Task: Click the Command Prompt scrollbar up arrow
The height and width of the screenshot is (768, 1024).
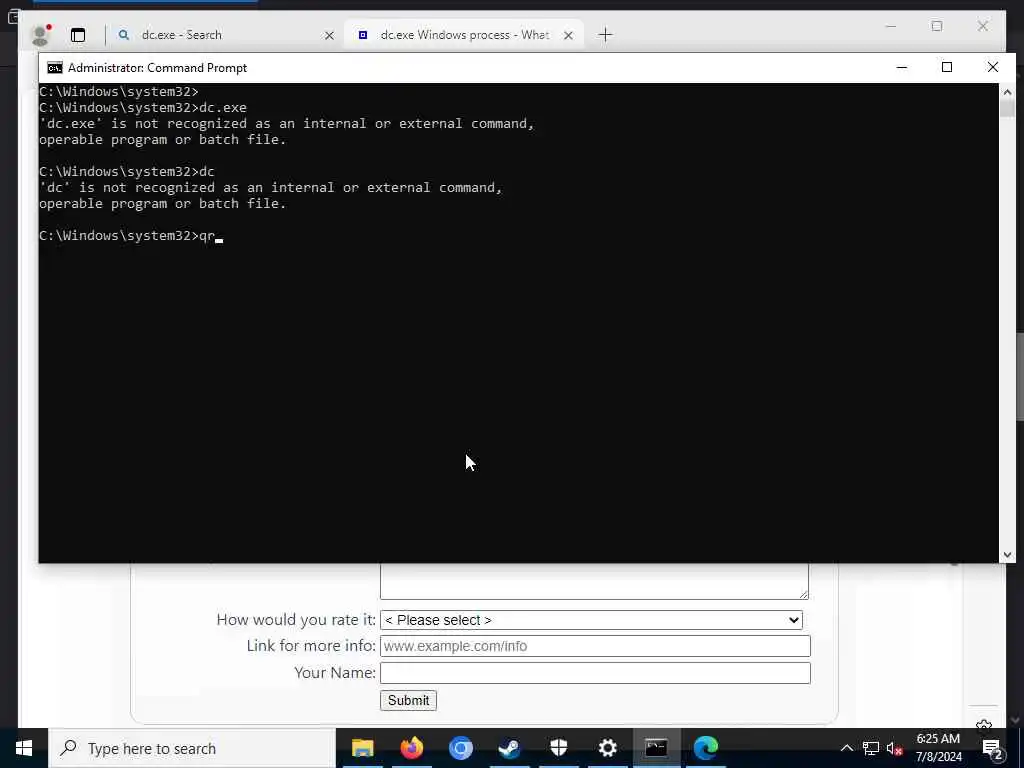Action: point(1007,91)
